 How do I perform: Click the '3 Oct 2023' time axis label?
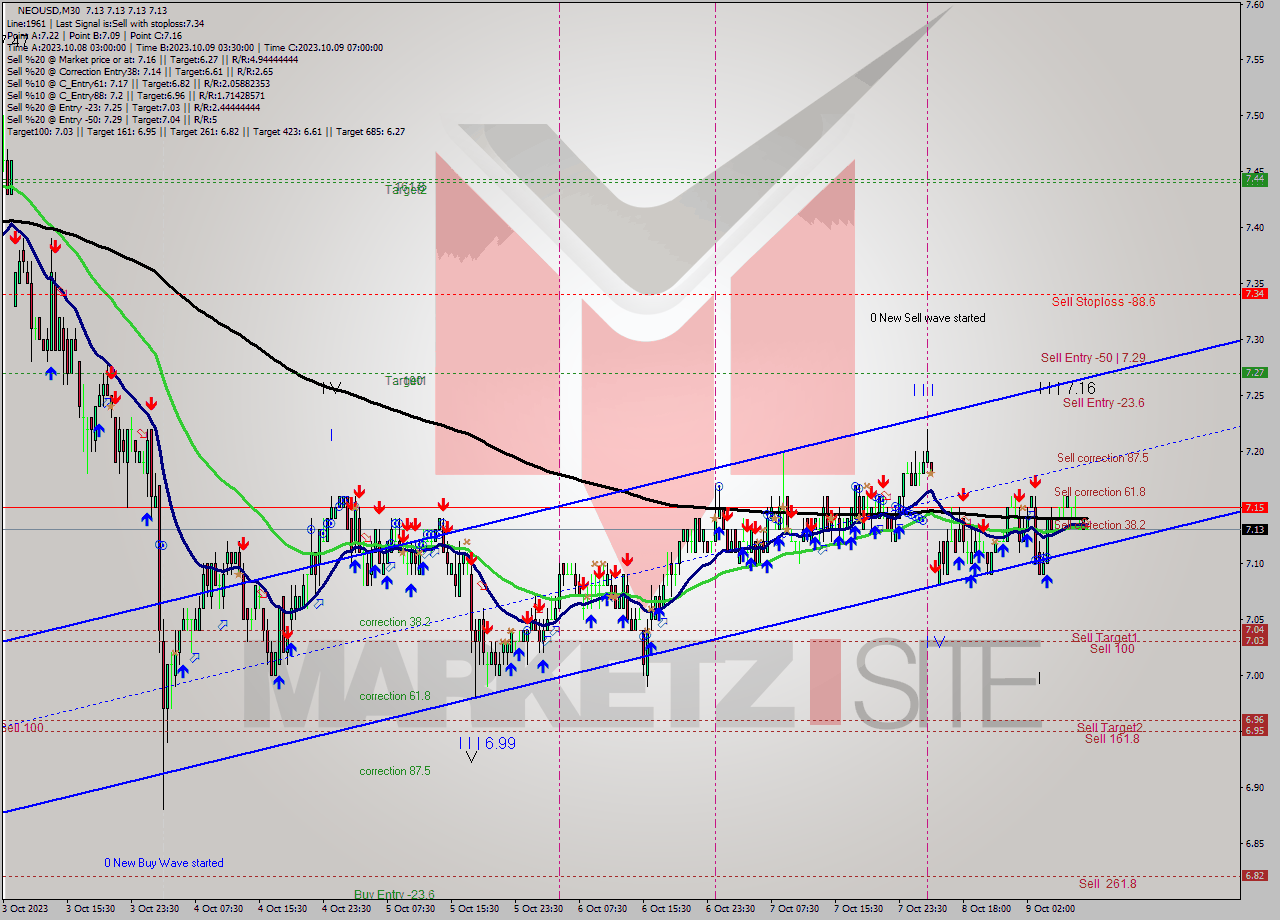pyautogui.click(x=25, y=909)
